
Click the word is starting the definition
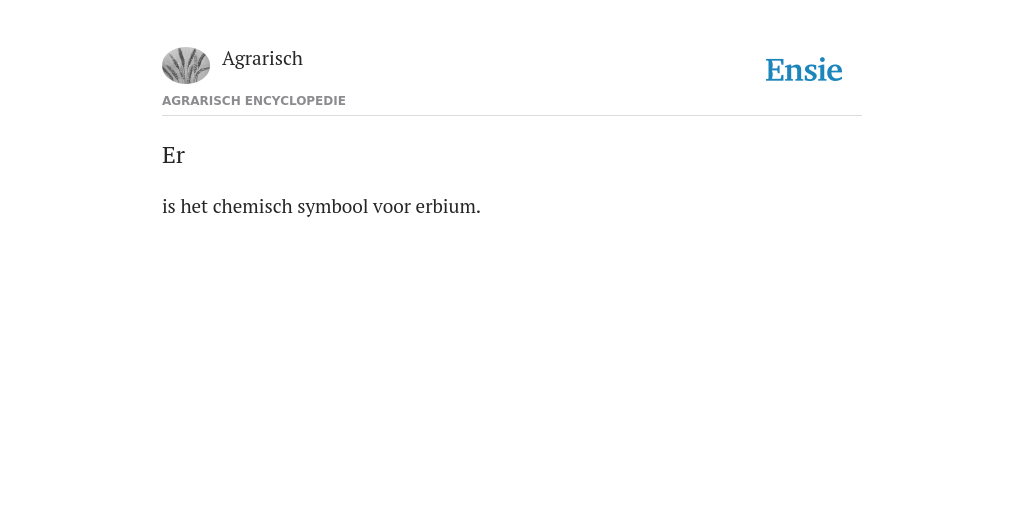(168, 206)
